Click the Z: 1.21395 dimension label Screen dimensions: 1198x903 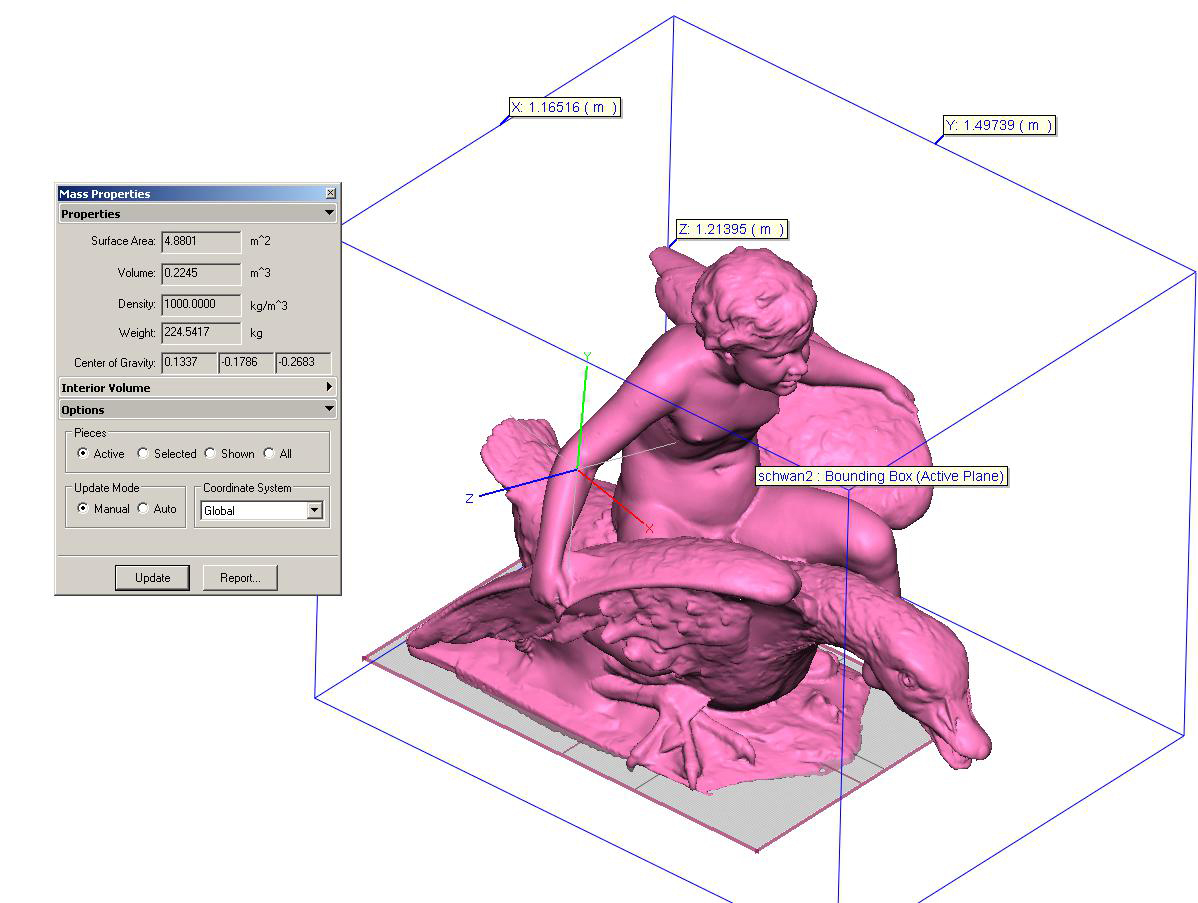pos(732,229)
